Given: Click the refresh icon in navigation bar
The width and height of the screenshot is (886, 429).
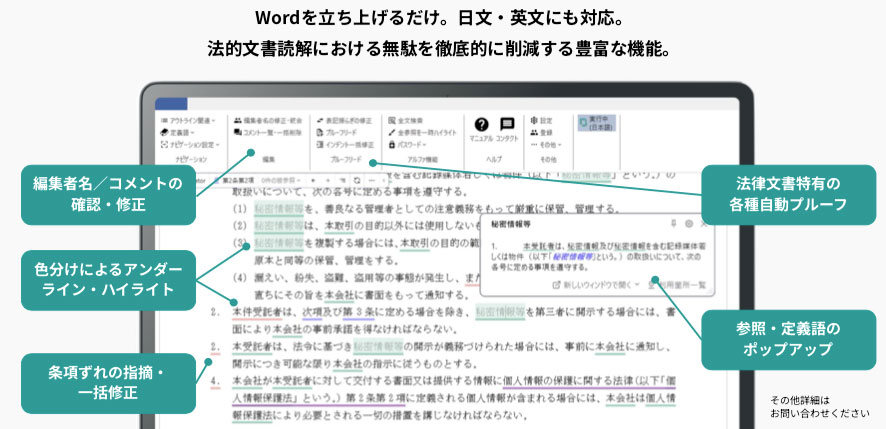Looking at the screenshot, I should click(x=357, y=180).
